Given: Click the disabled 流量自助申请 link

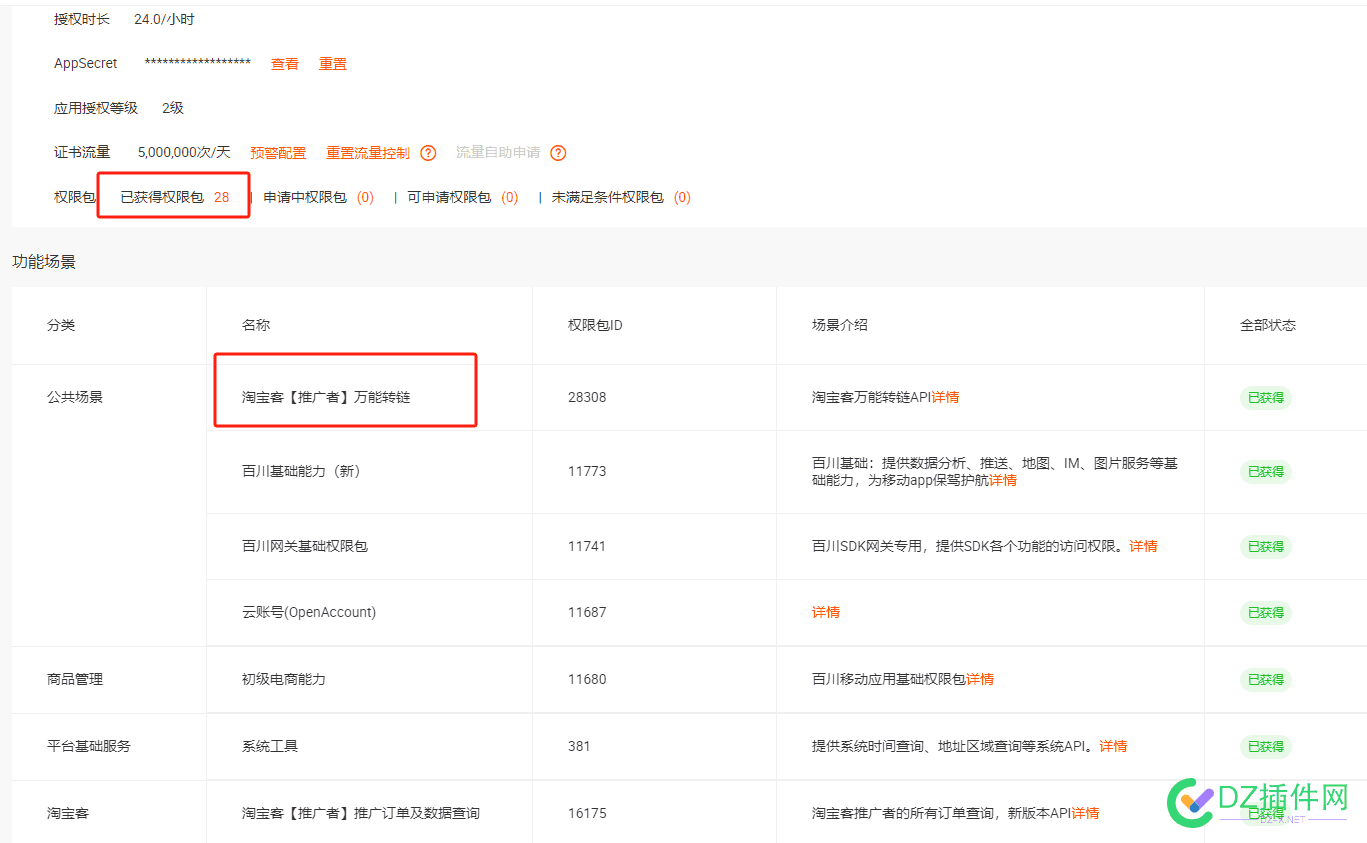Looking at the screenshot, I should point(498,153).
